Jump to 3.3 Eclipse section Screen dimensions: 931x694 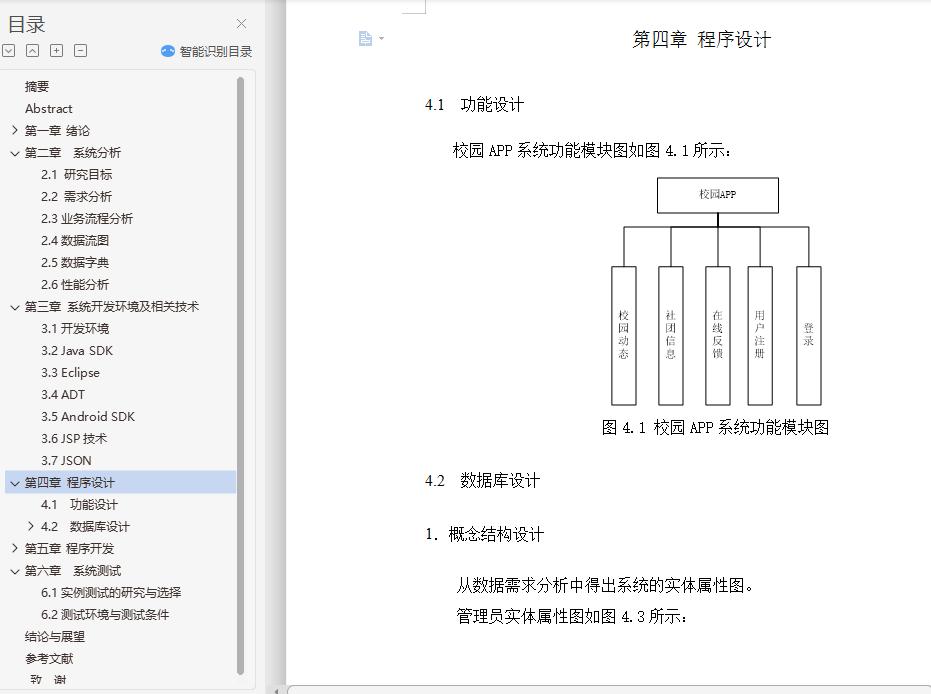click(x=71, y=372)
